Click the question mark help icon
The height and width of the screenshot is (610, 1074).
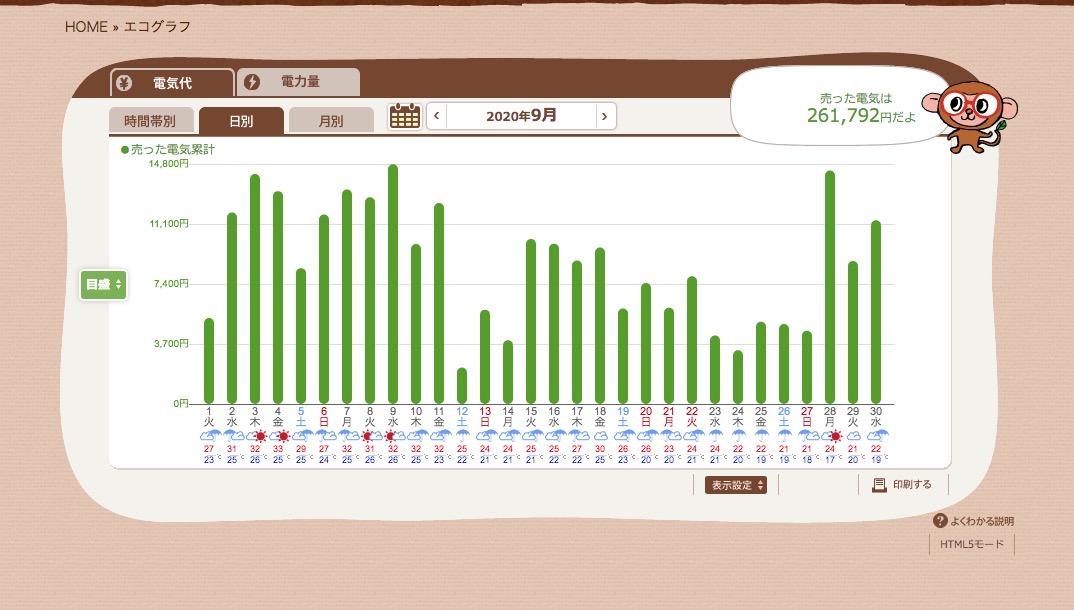(939, 521)
